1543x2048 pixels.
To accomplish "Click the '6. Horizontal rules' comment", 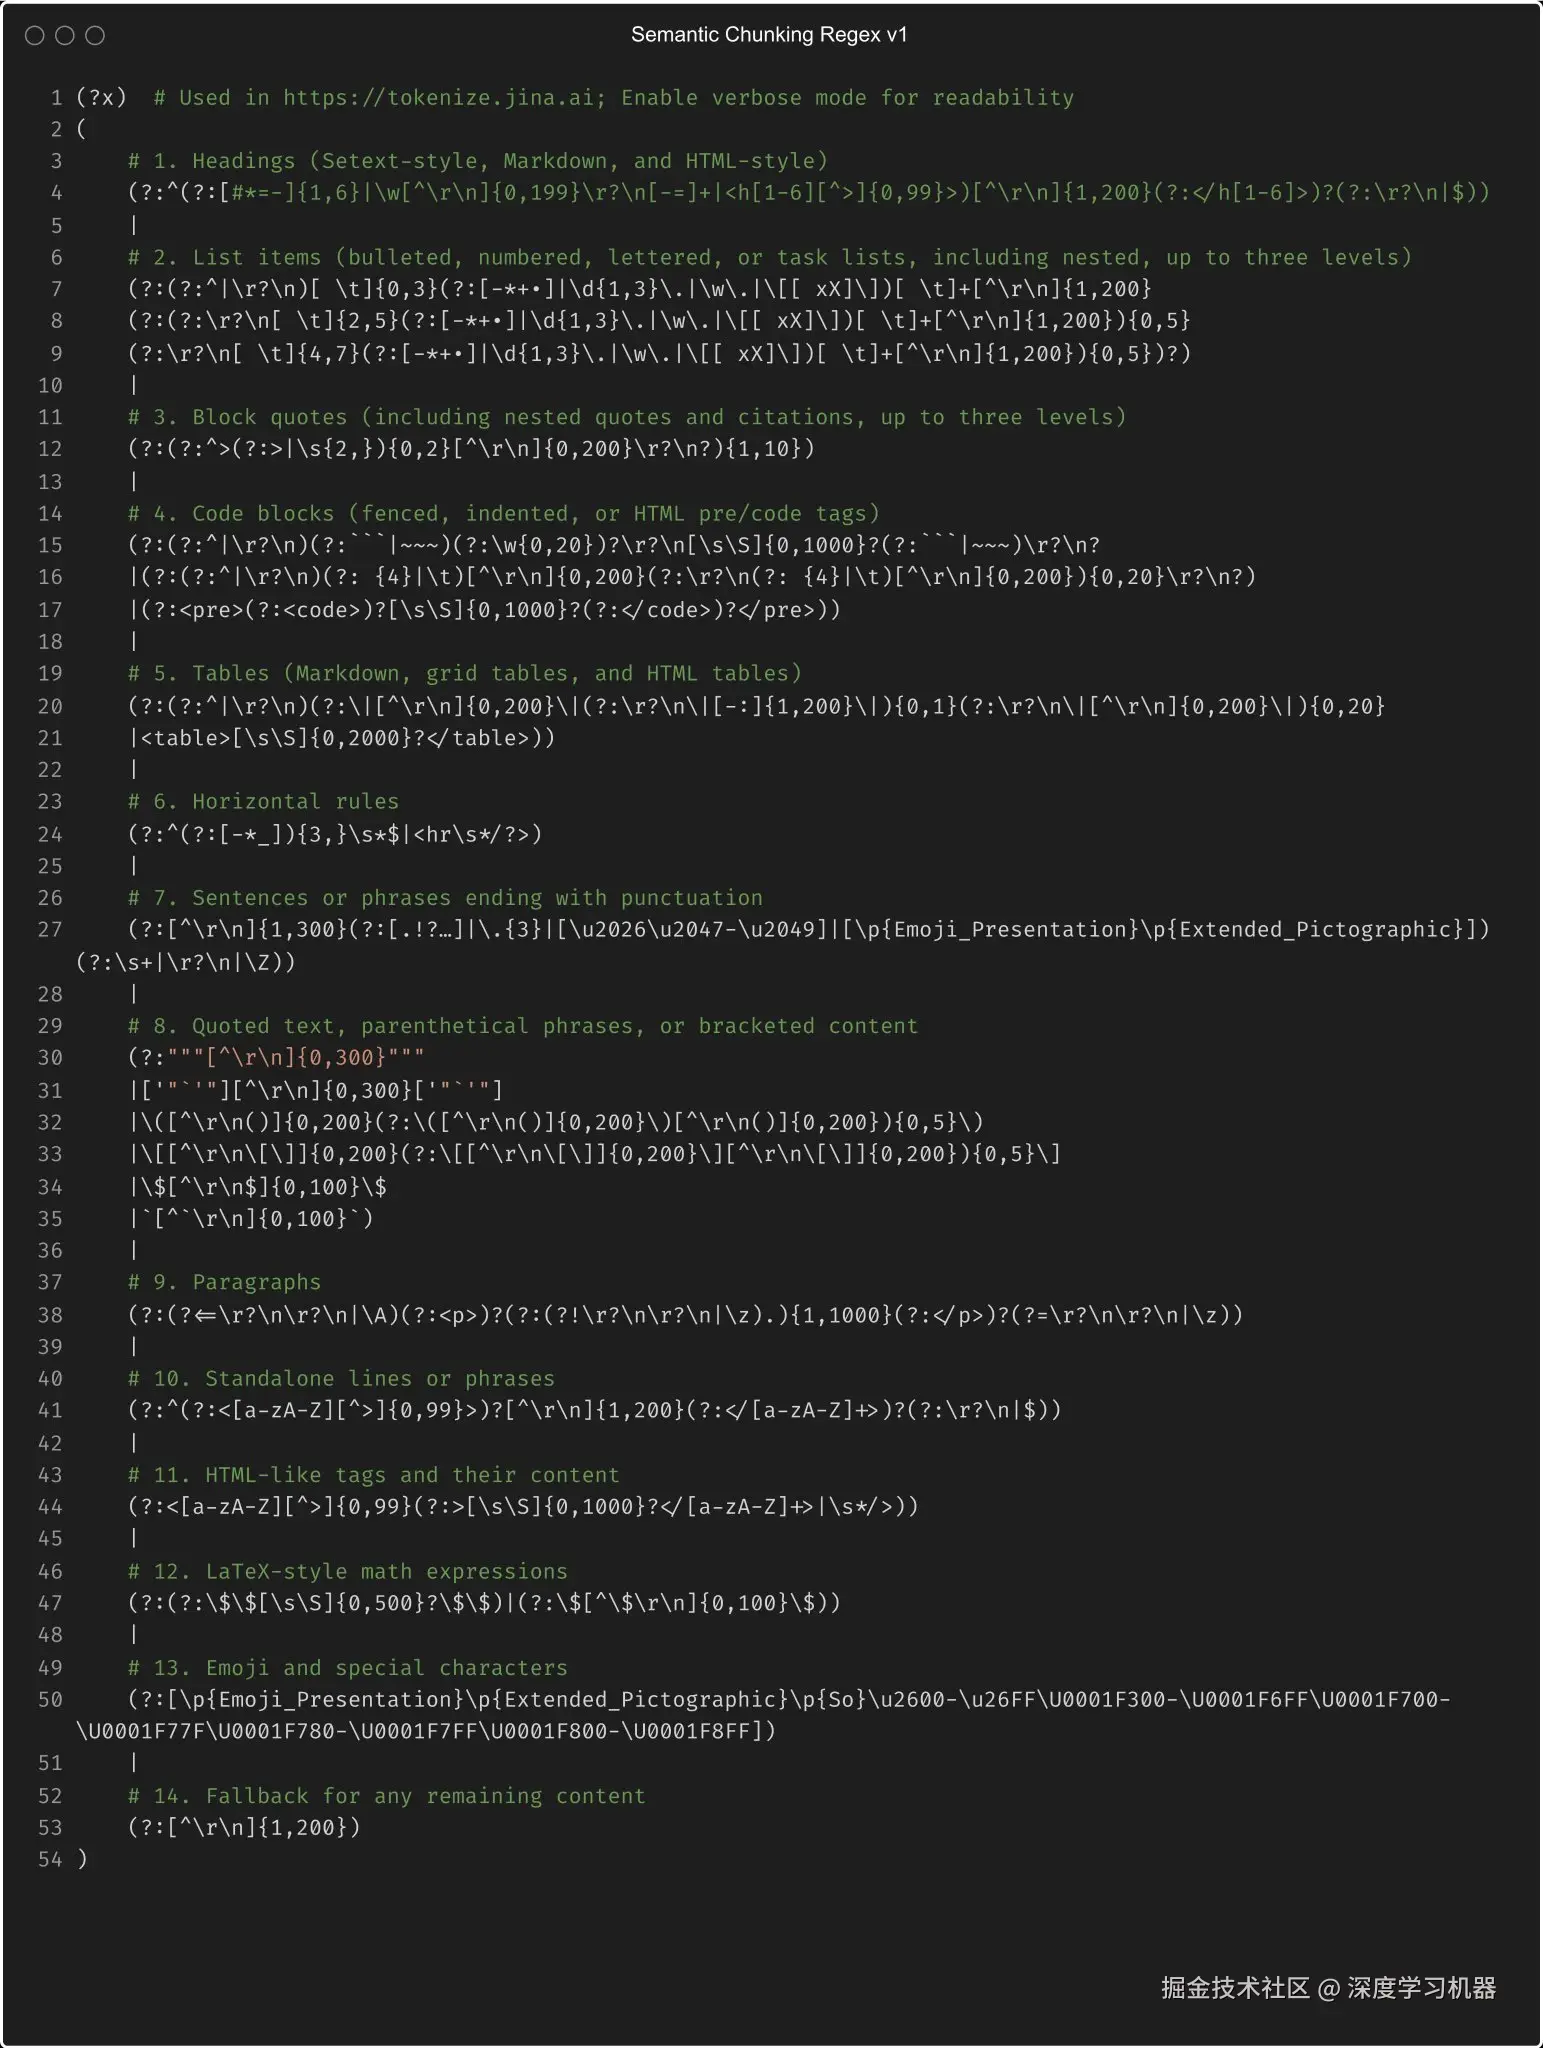I will click(264, 802).
